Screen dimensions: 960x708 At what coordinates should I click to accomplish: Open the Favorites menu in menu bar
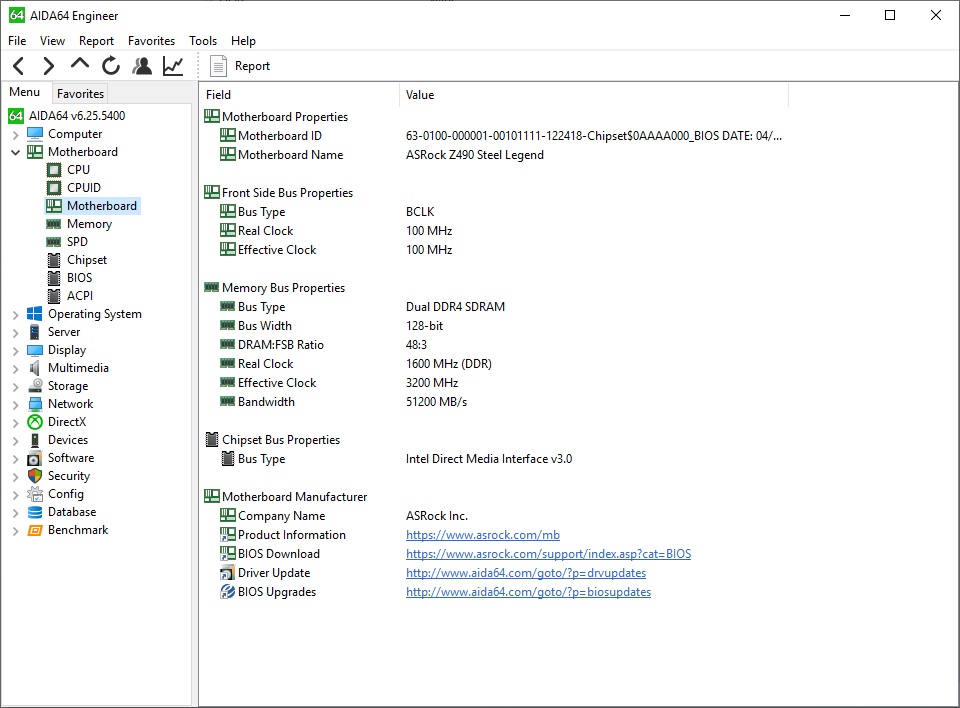point(151,40)
